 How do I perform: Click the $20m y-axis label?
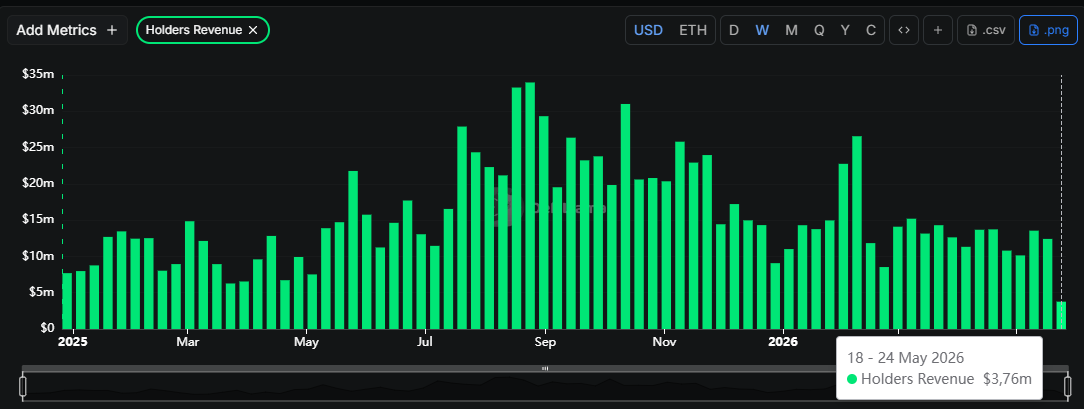tap(37, 183)
